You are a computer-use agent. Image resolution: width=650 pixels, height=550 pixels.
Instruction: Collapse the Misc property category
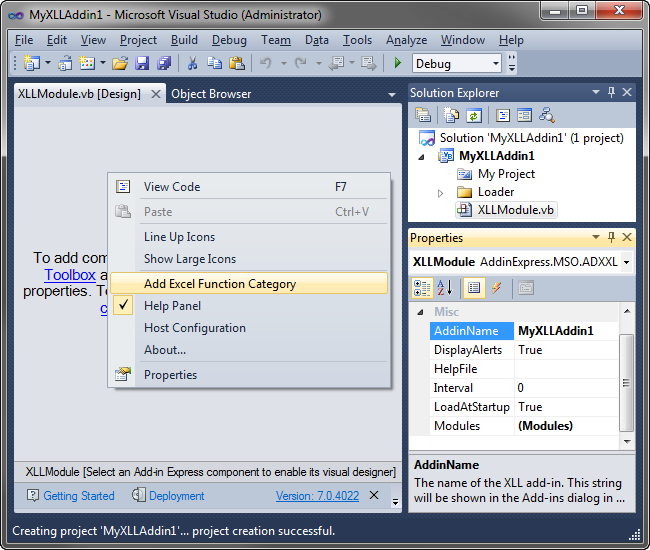pos(420,312)
